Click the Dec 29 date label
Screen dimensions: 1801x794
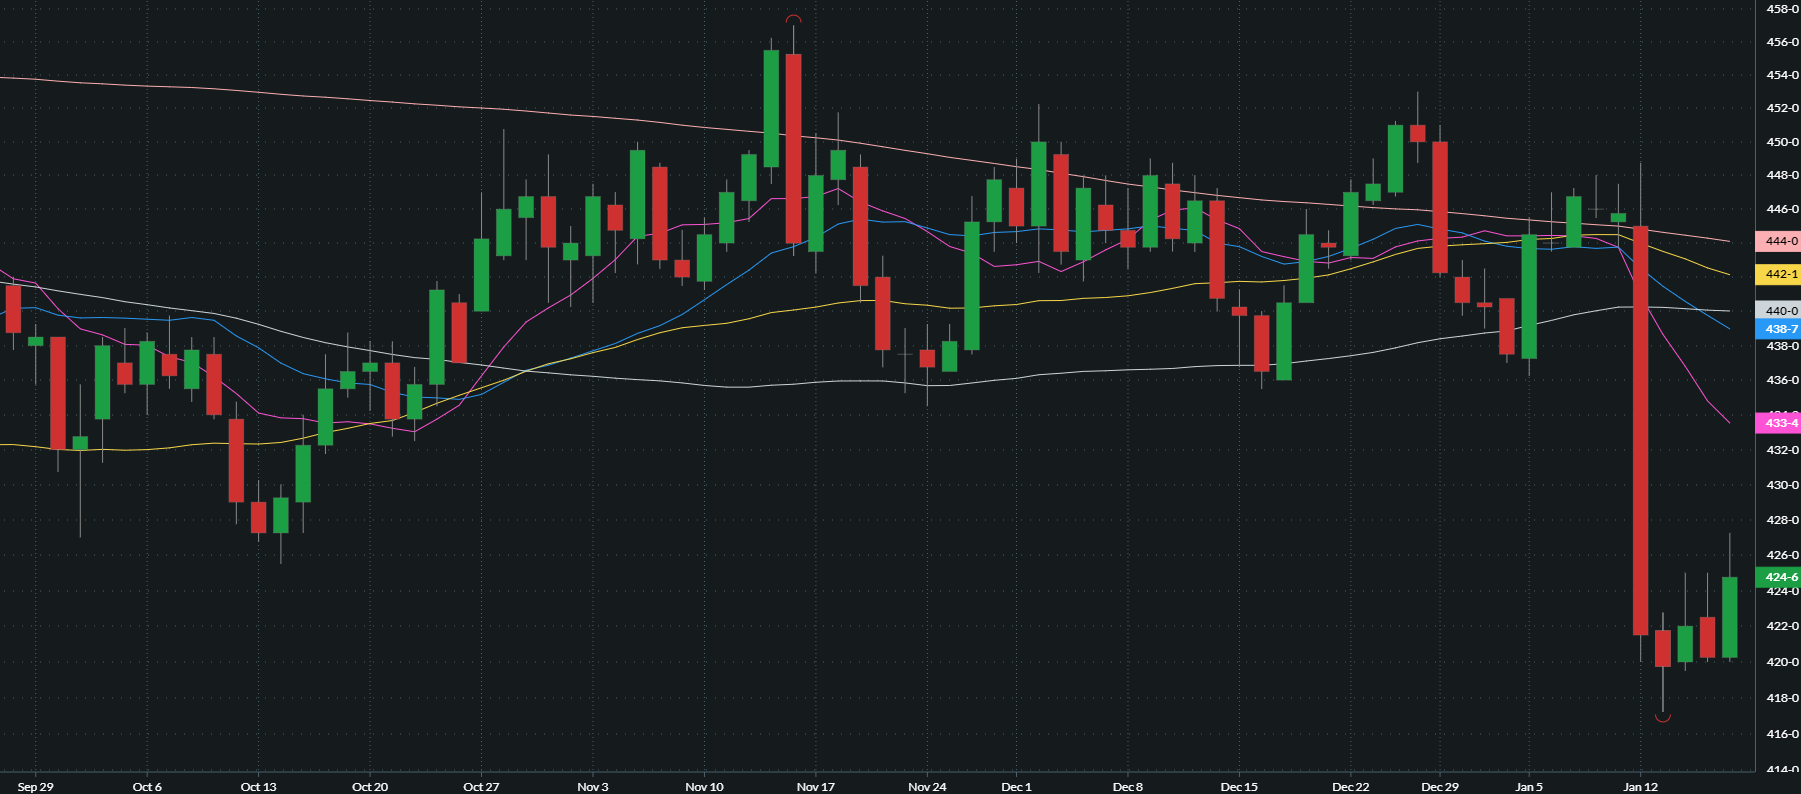point(1440,786)
